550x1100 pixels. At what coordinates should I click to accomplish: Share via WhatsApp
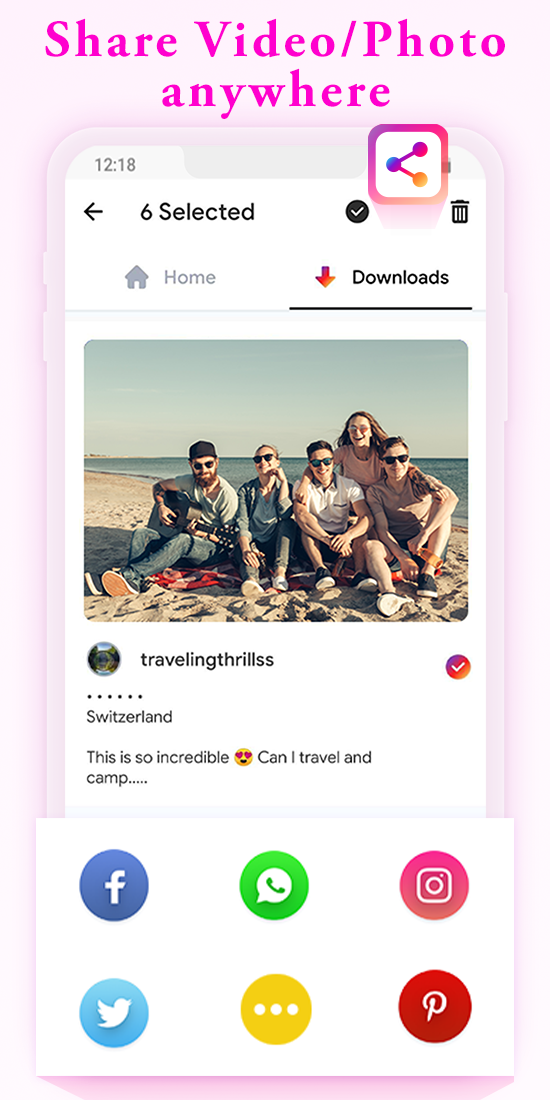tap(274, 885)
